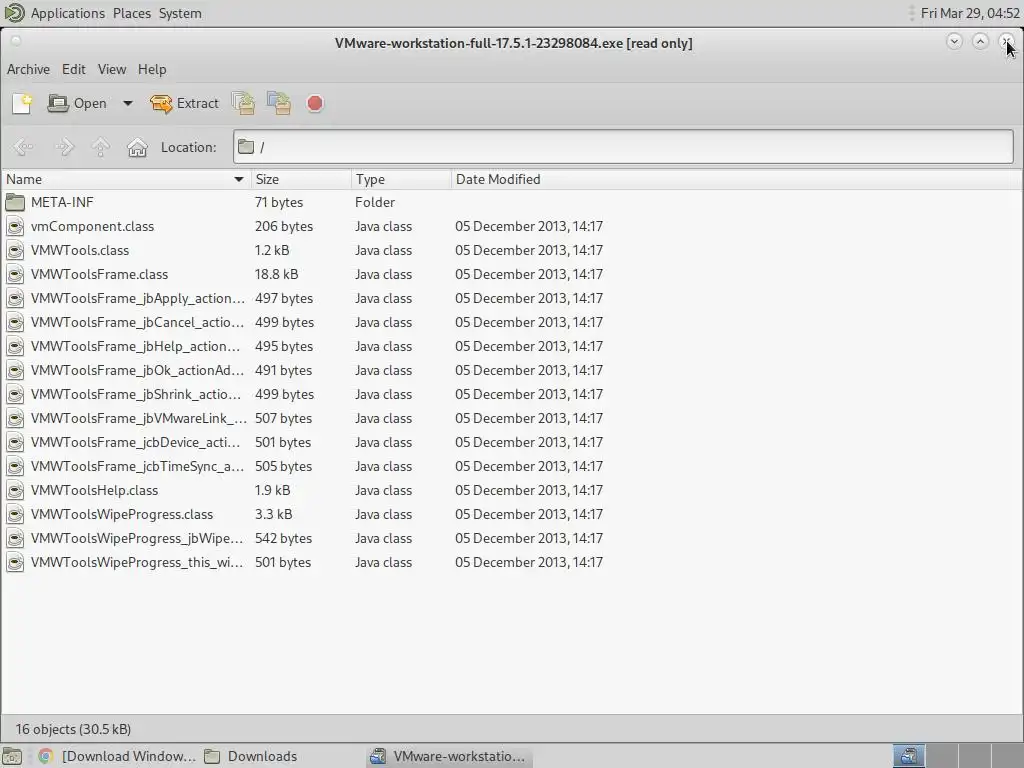The height and width of the screenshot is (768, 1024).
Task: Select the VMWToolsFrame.class file icon
Action: [15, 274]
